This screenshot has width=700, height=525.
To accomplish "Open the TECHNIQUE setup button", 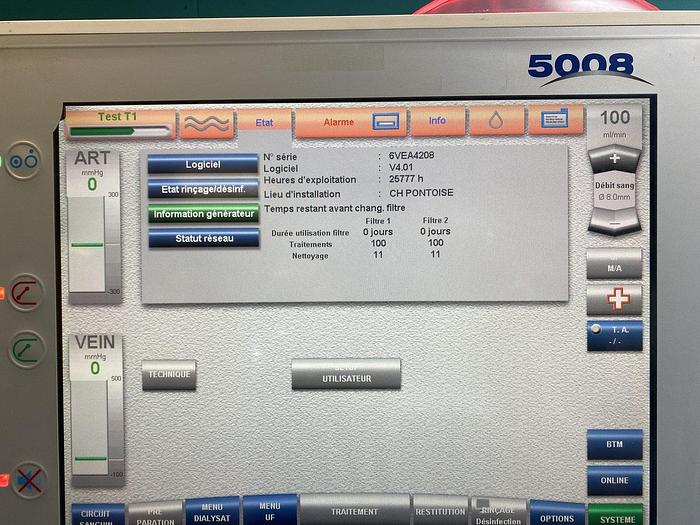I will tap(169, 375).
